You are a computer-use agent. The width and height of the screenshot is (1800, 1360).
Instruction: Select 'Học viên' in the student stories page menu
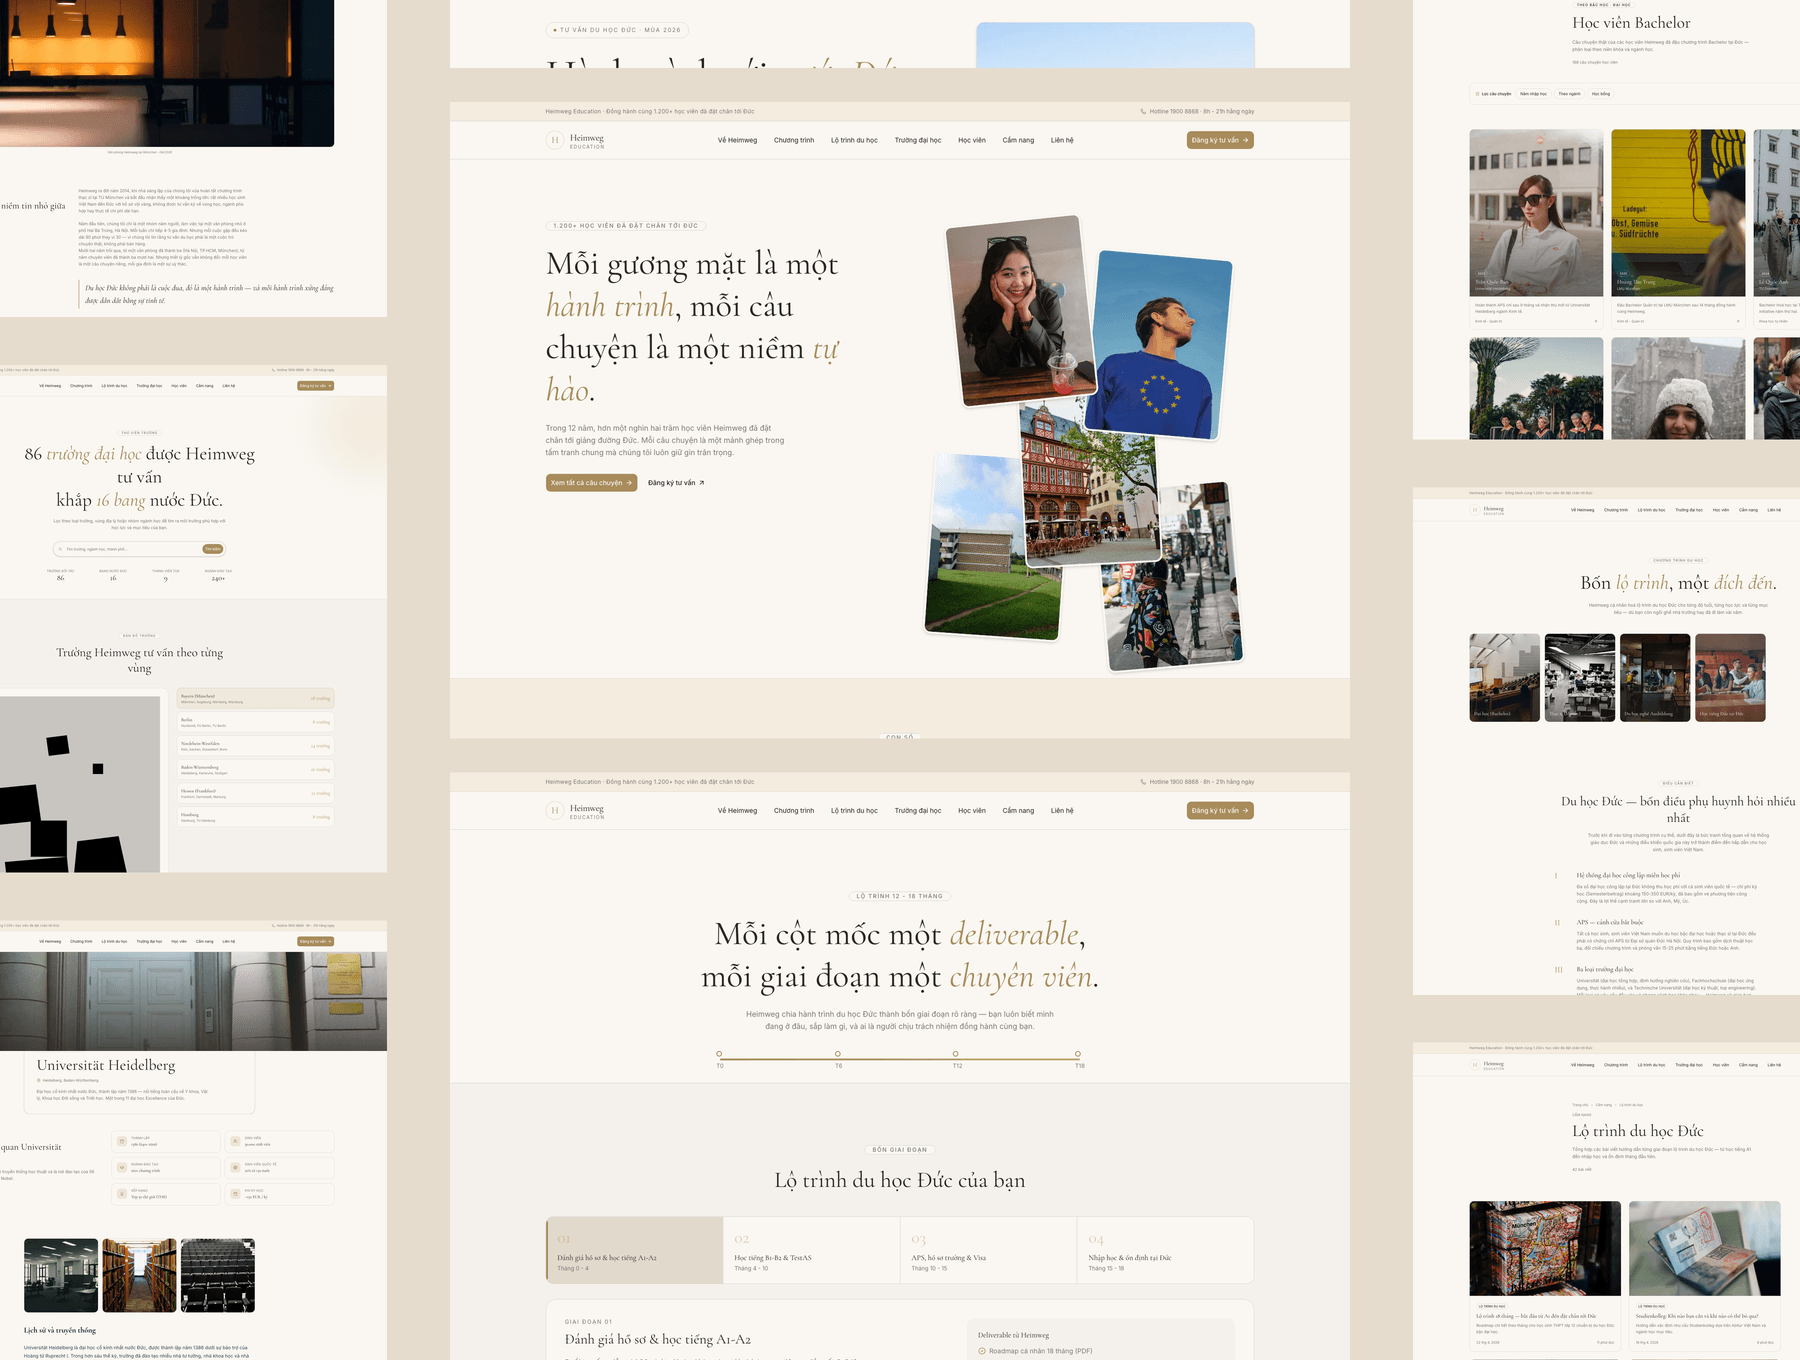[x=972, y=140]
